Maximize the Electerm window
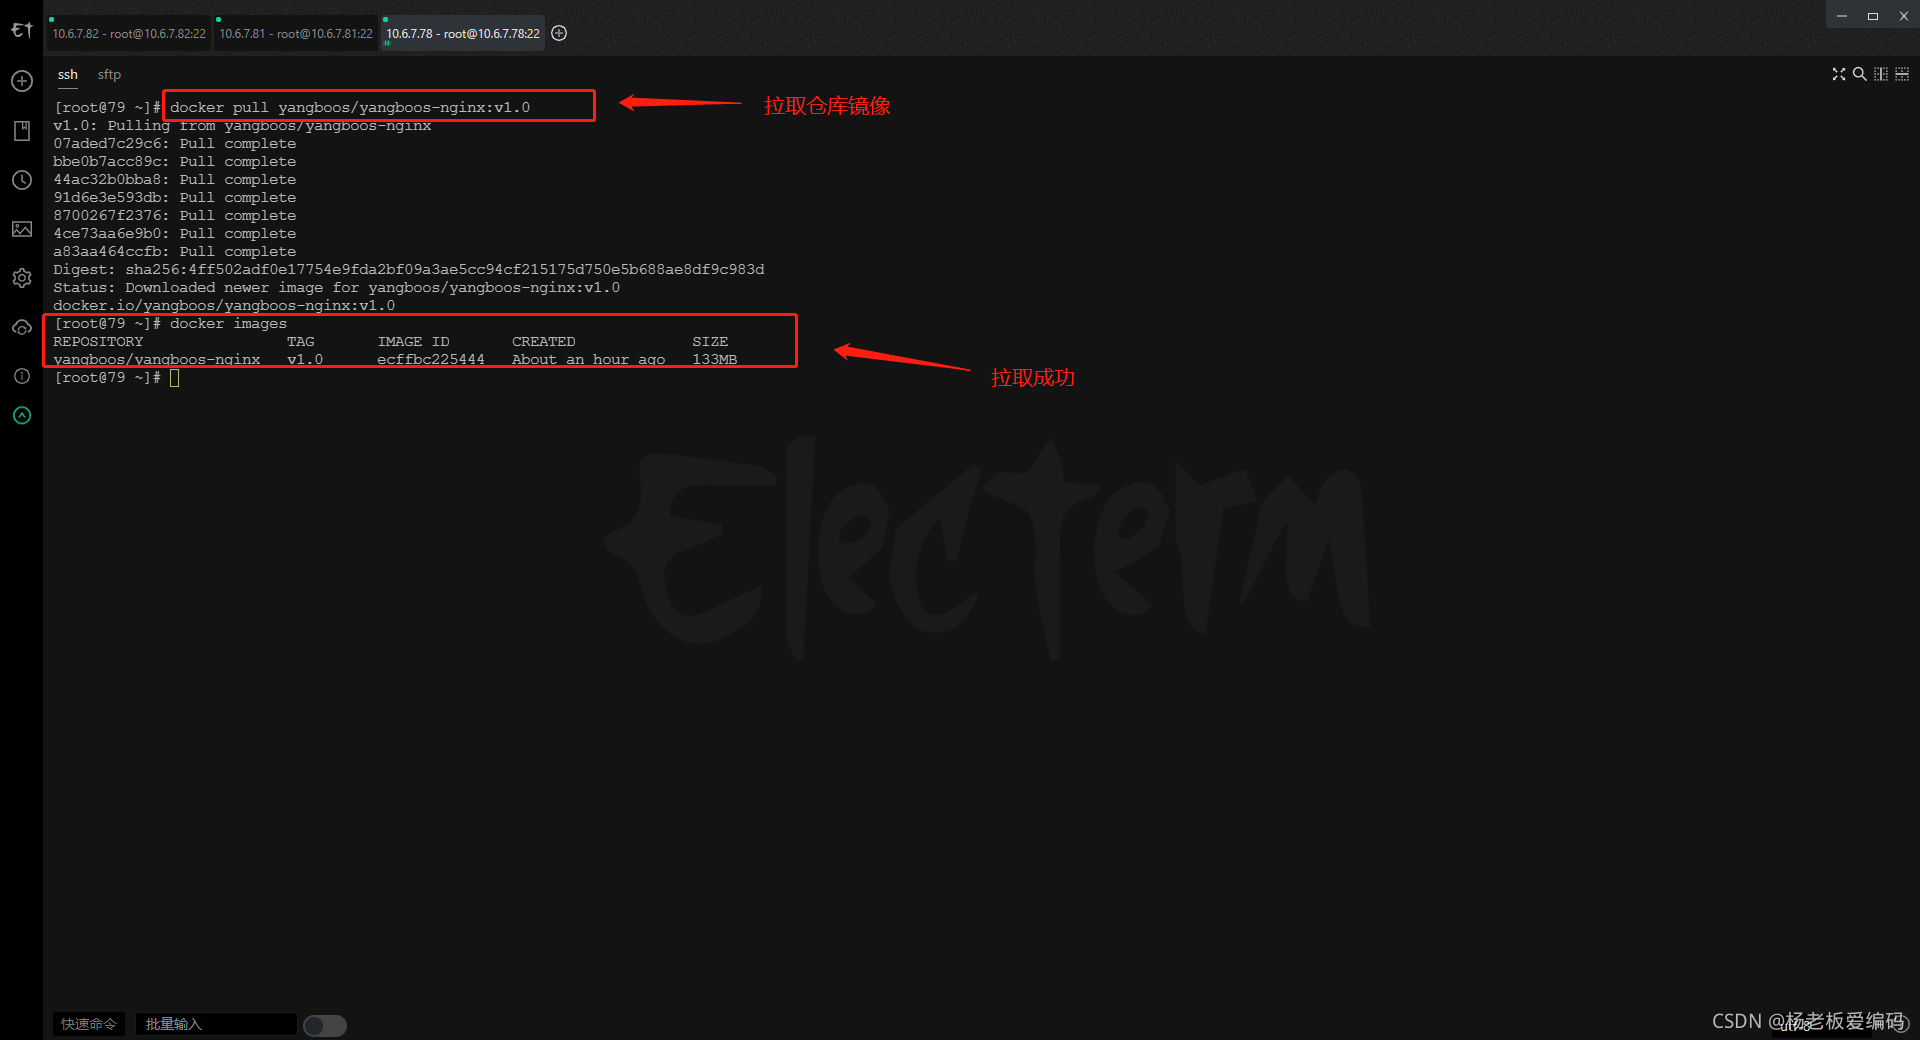 click(1873, 16)
